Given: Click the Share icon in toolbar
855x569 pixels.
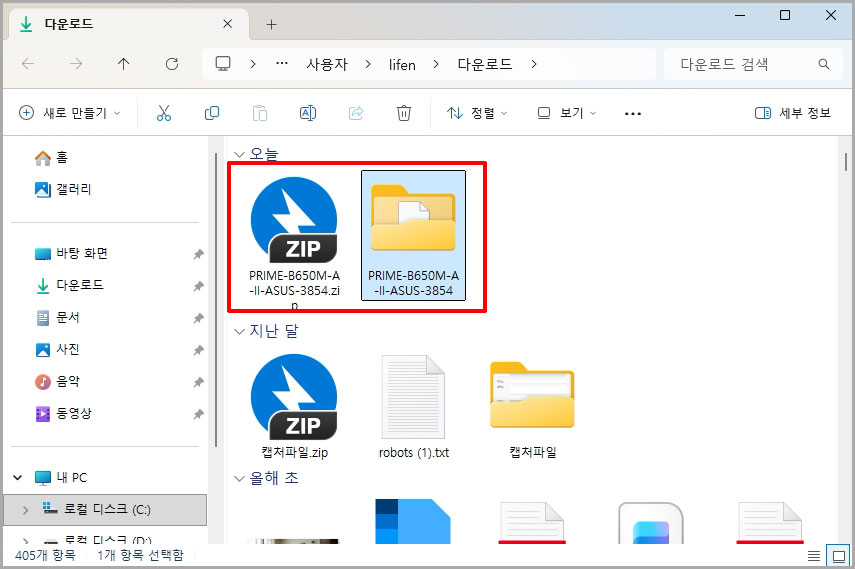Looking at the screenshot, I should (x=356, y=113).
